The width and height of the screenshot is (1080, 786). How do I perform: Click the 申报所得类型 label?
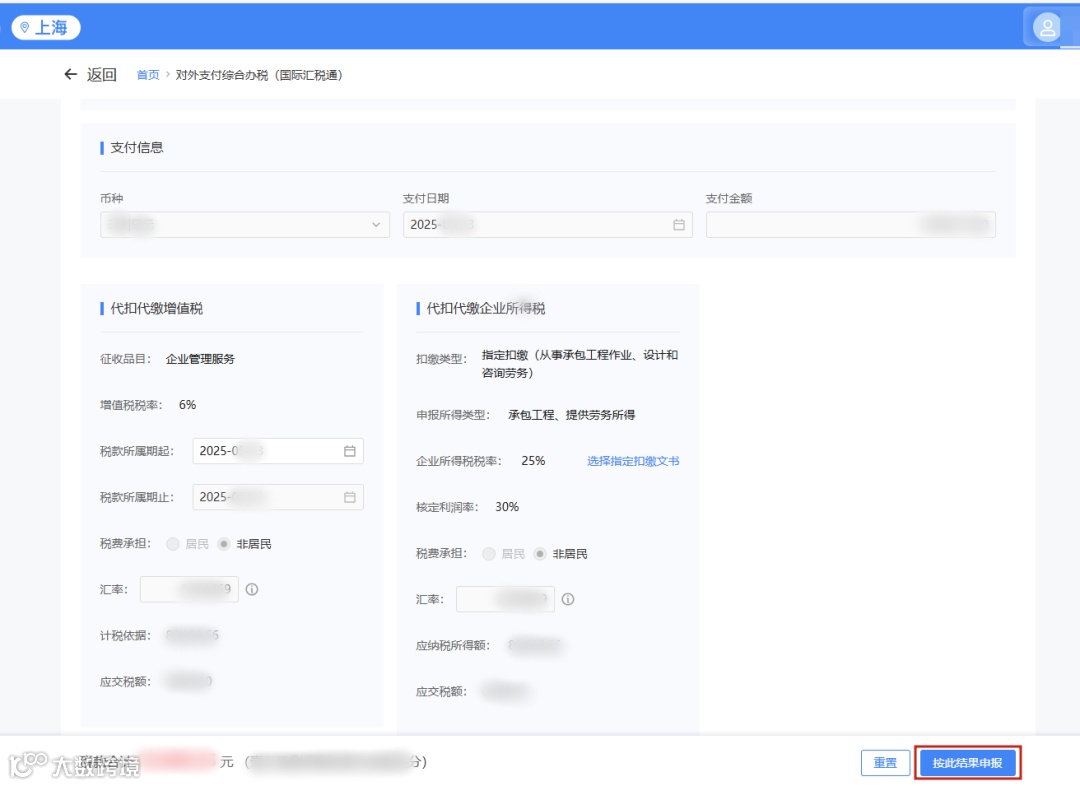tap(453, 415)
